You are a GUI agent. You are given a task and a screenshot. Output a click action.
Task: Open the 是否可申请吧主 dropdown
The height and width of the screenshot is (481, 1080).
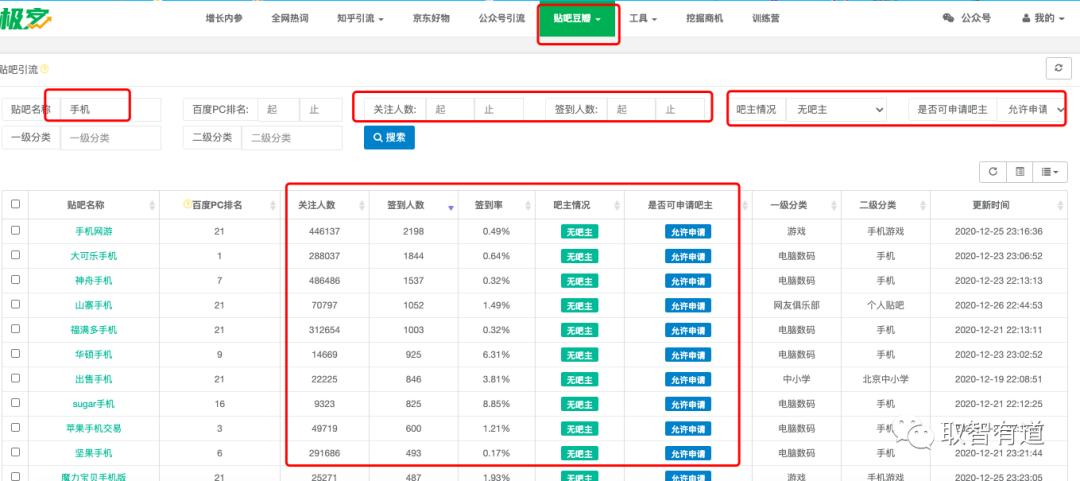point(1032,110)
